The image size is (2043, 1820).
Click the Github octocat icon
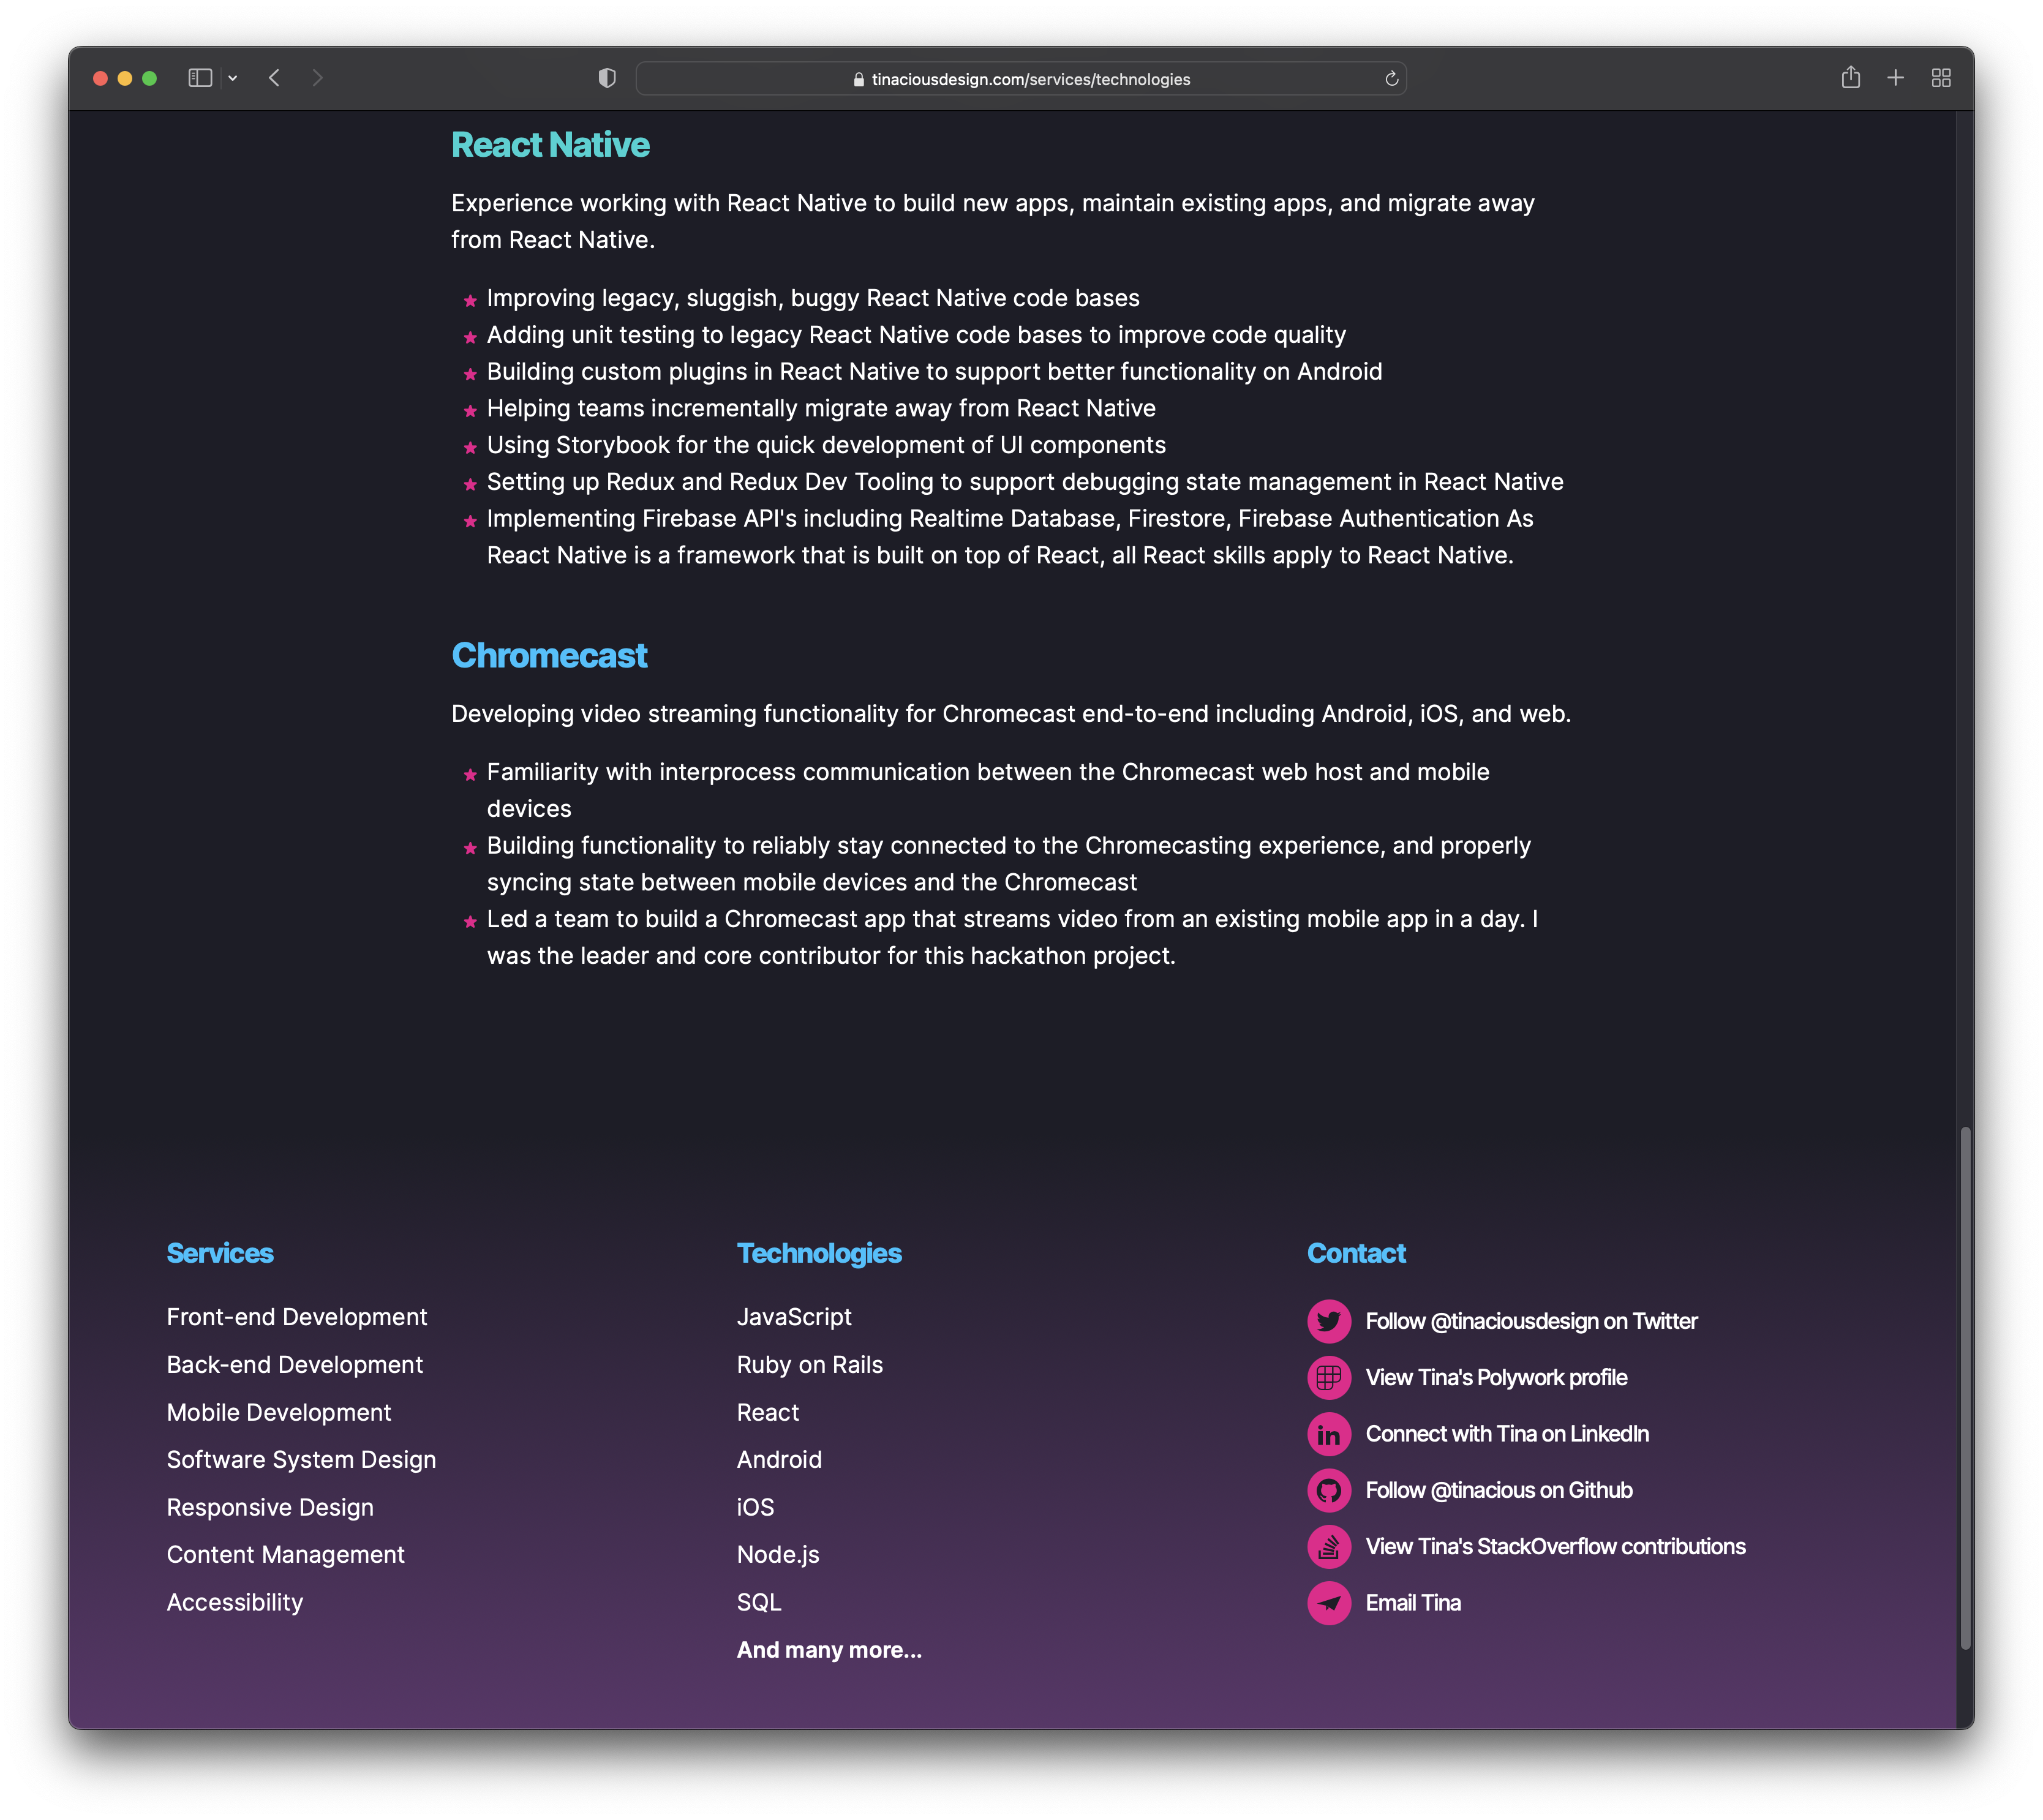1329,1490
